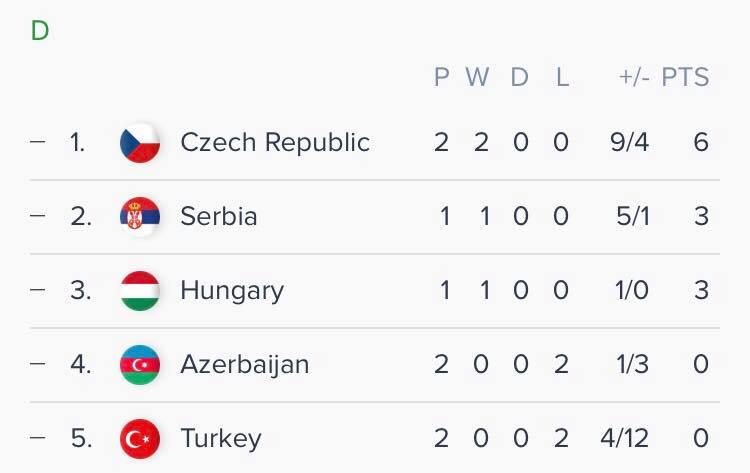Open the Serbia team link

[219, 217]
